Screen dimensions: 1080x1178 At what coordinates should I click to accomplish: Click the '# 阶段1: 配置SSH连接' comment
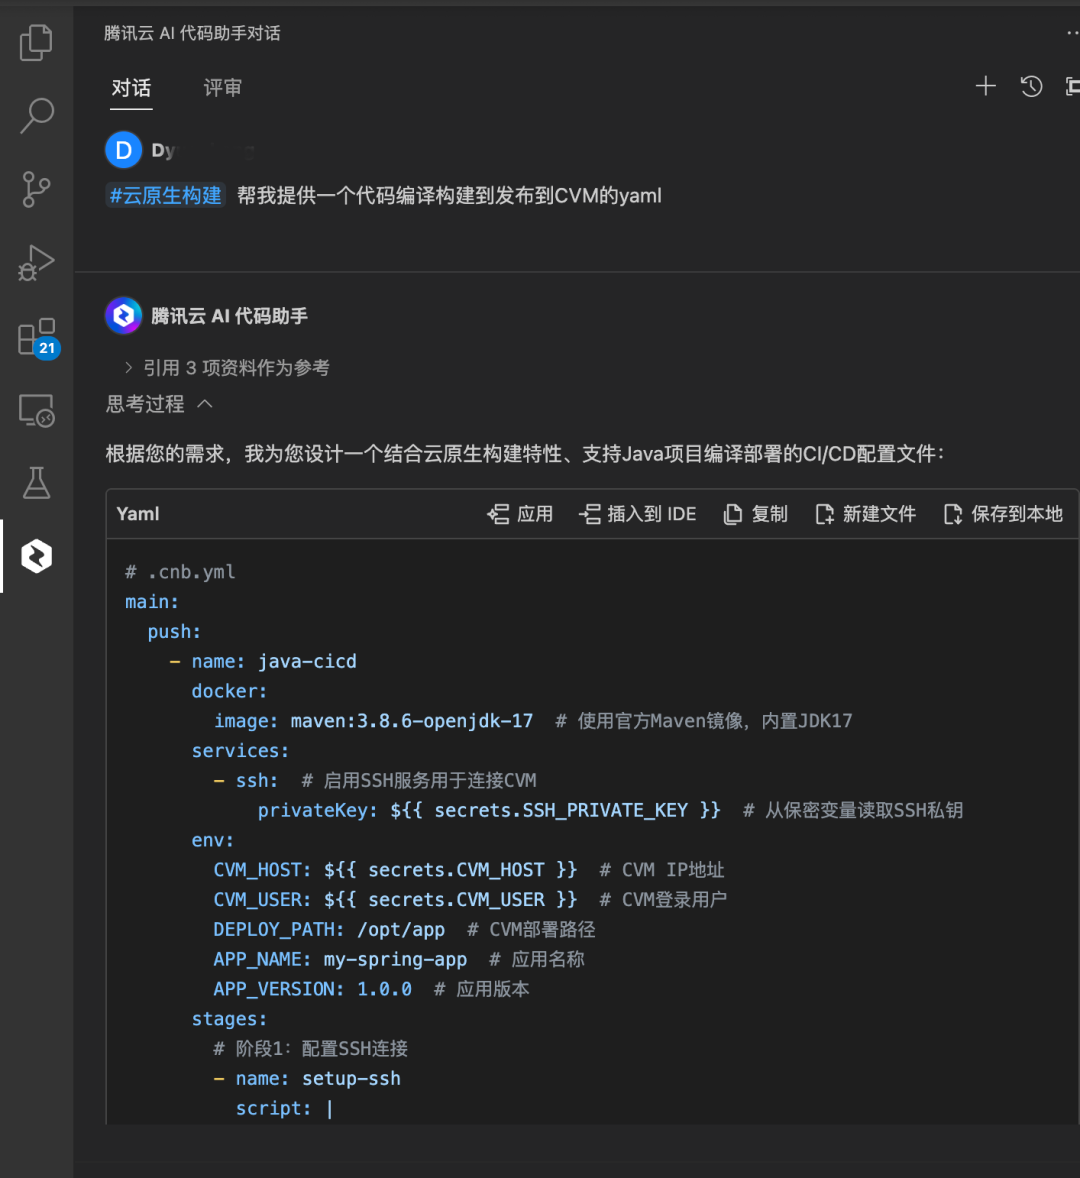point(310,1049)
